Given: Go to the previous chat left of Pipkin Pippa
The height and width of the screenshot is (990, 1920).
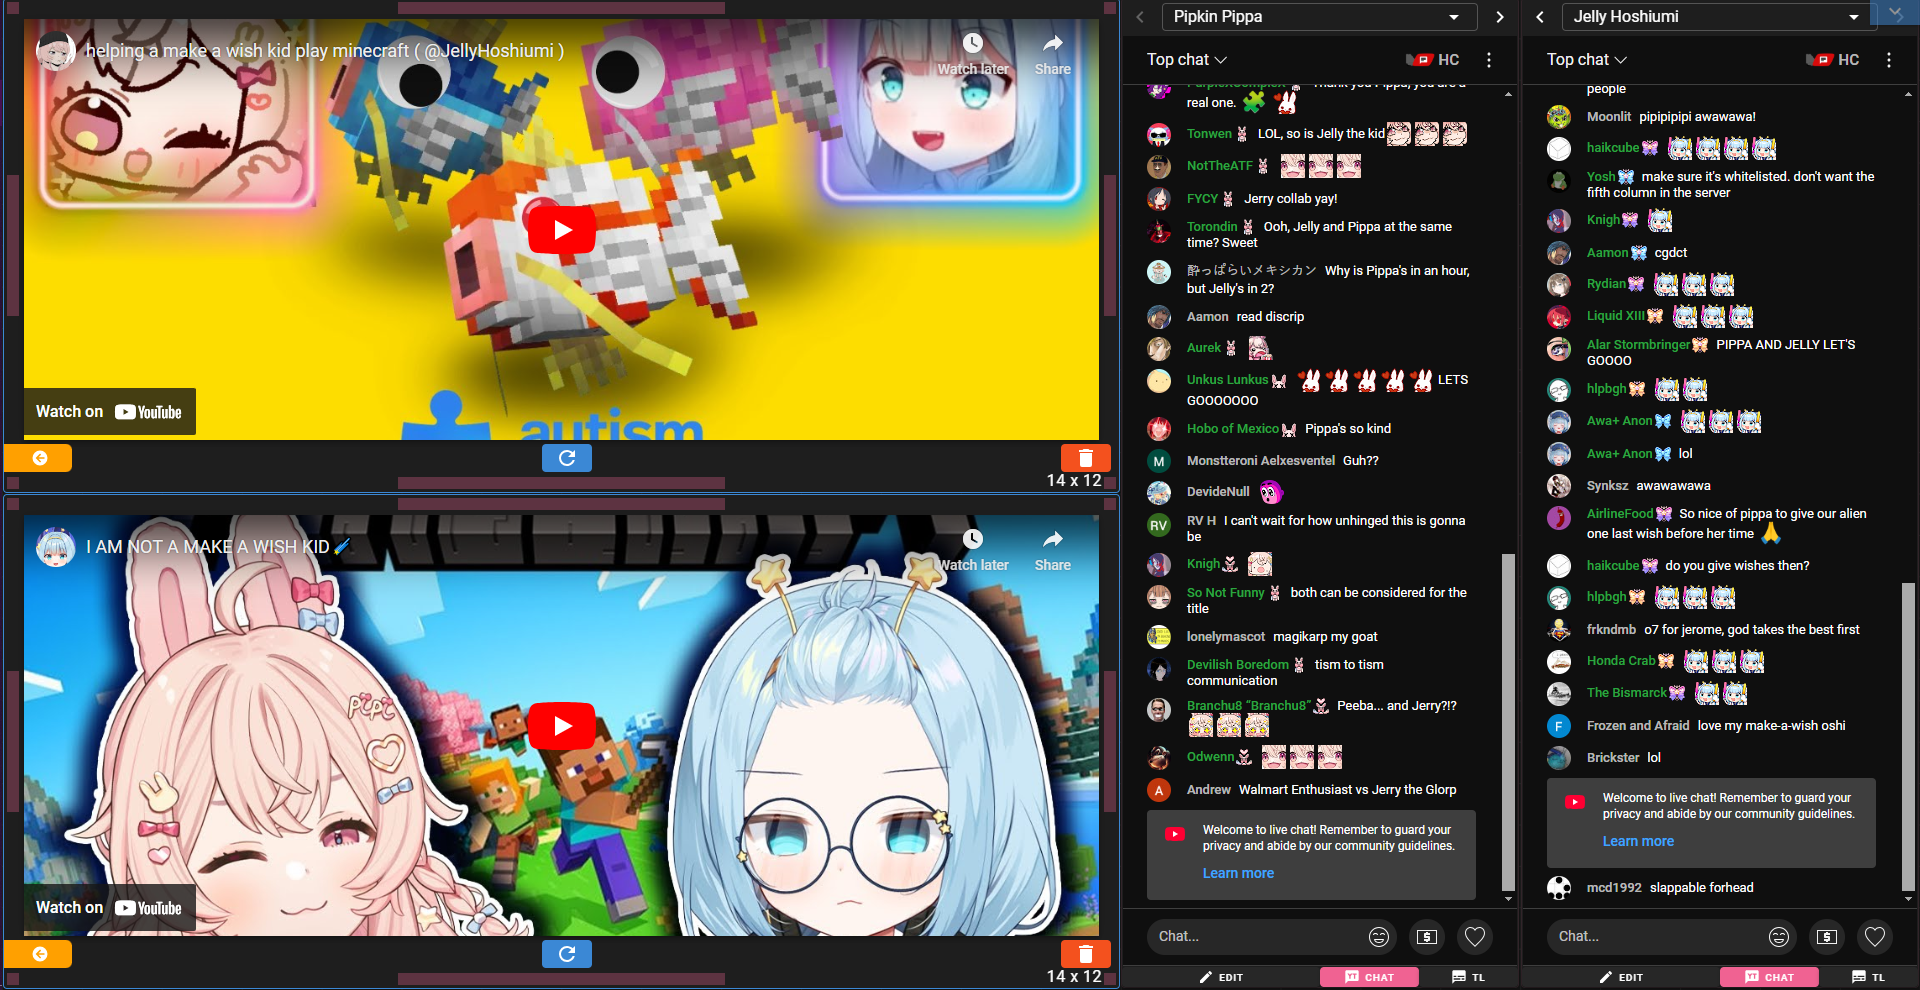Looking at the screenshot, I should point(1139,16).
